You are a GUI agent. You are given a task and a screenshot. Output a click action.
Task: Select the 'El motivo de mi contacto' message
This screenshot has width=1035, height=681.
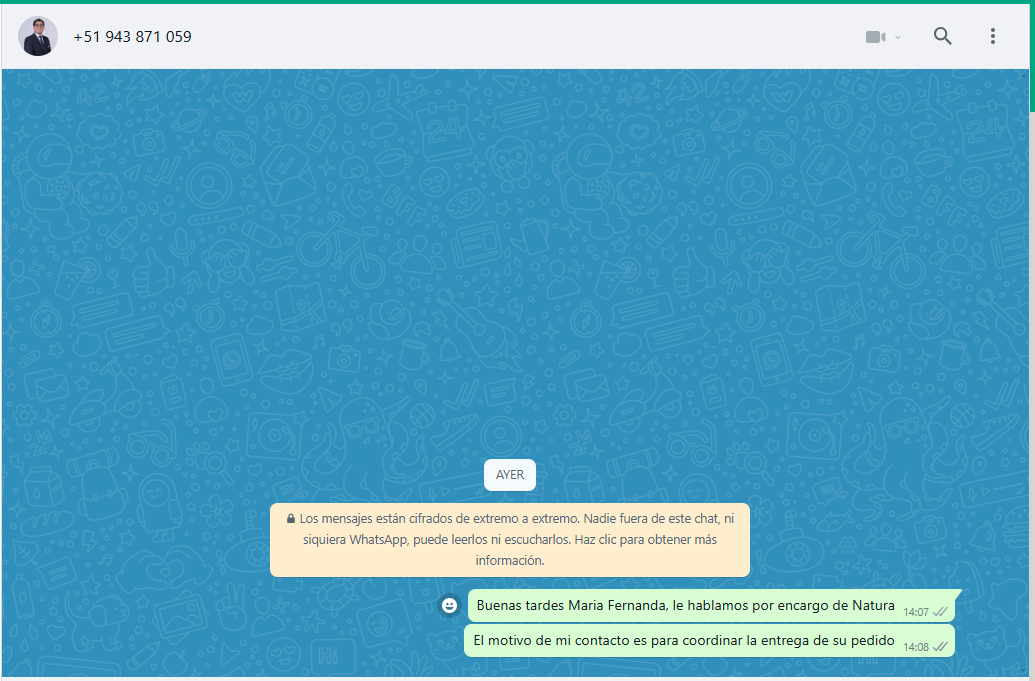coord(683,641)
